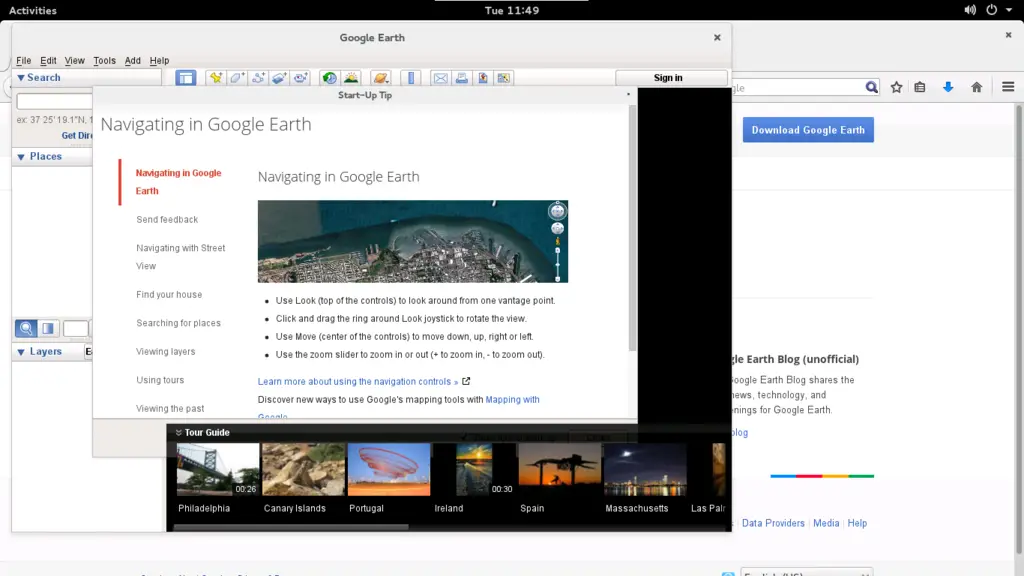This screenshot has height=576, width=1024.
Task: Click the Data Providers link in browser
Action: [773, 523]
